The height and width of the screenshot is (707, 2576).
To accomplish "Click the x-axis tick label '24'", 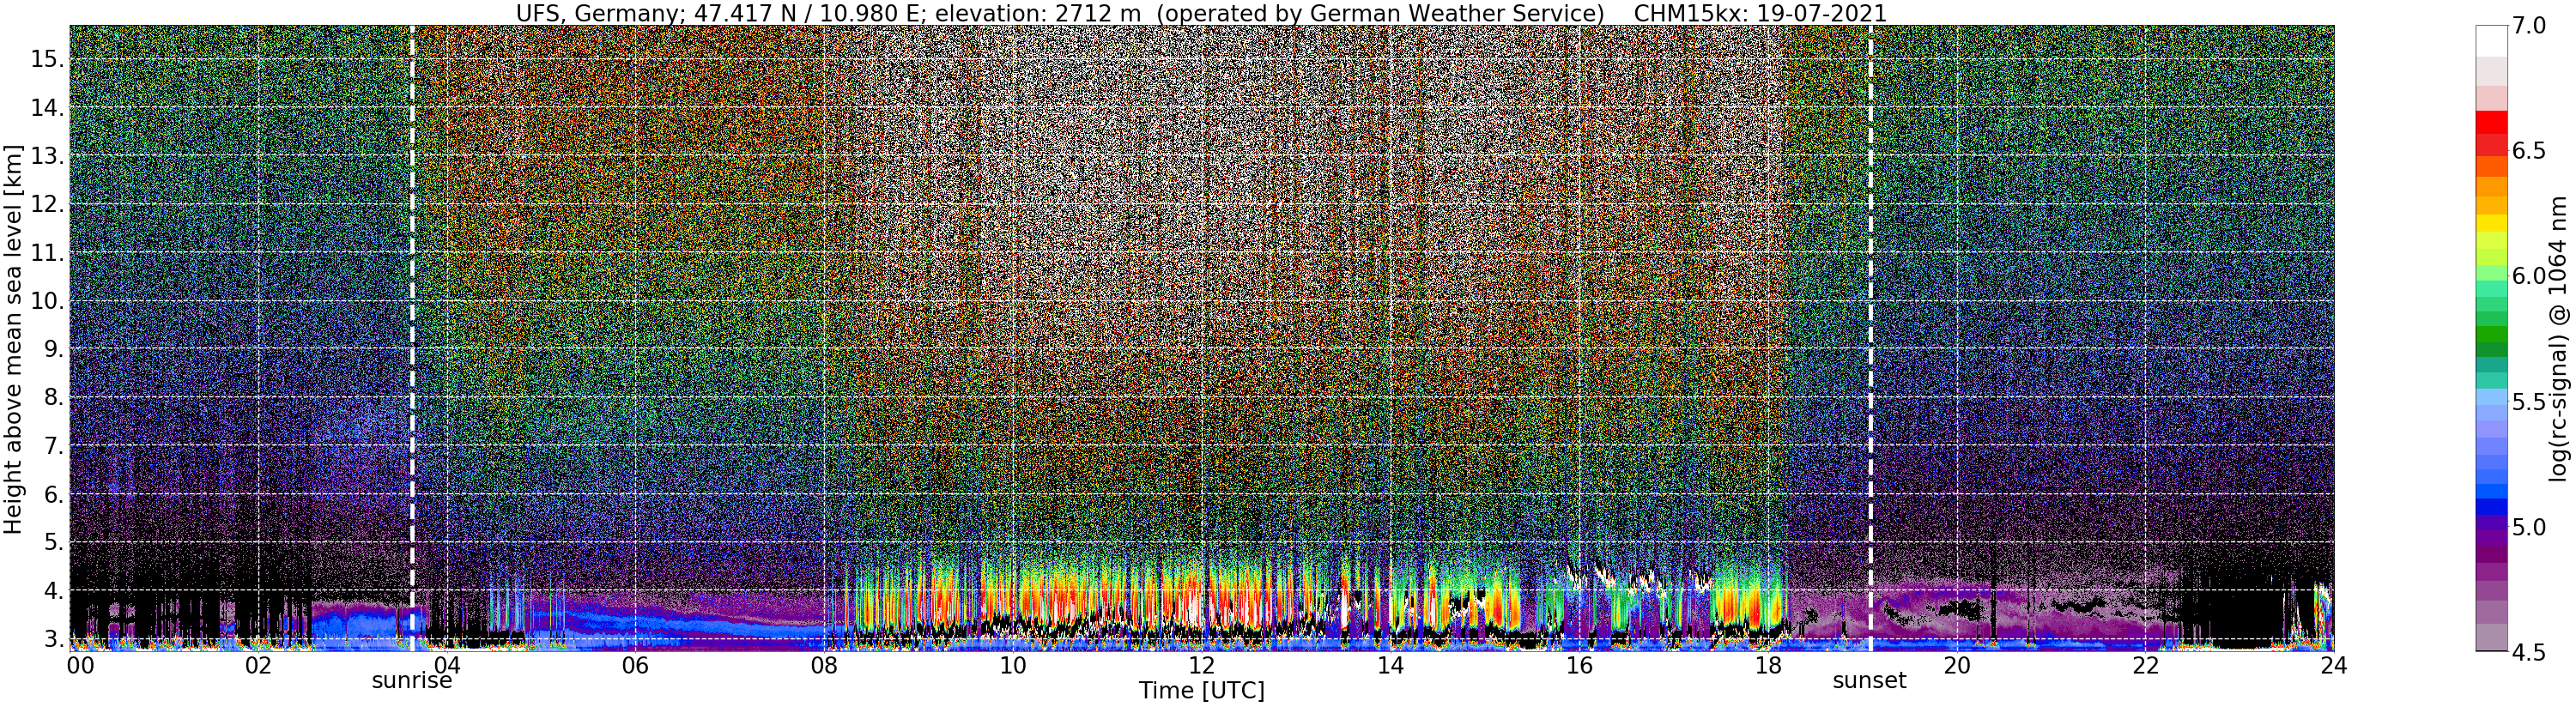I will pos(2333,666).
